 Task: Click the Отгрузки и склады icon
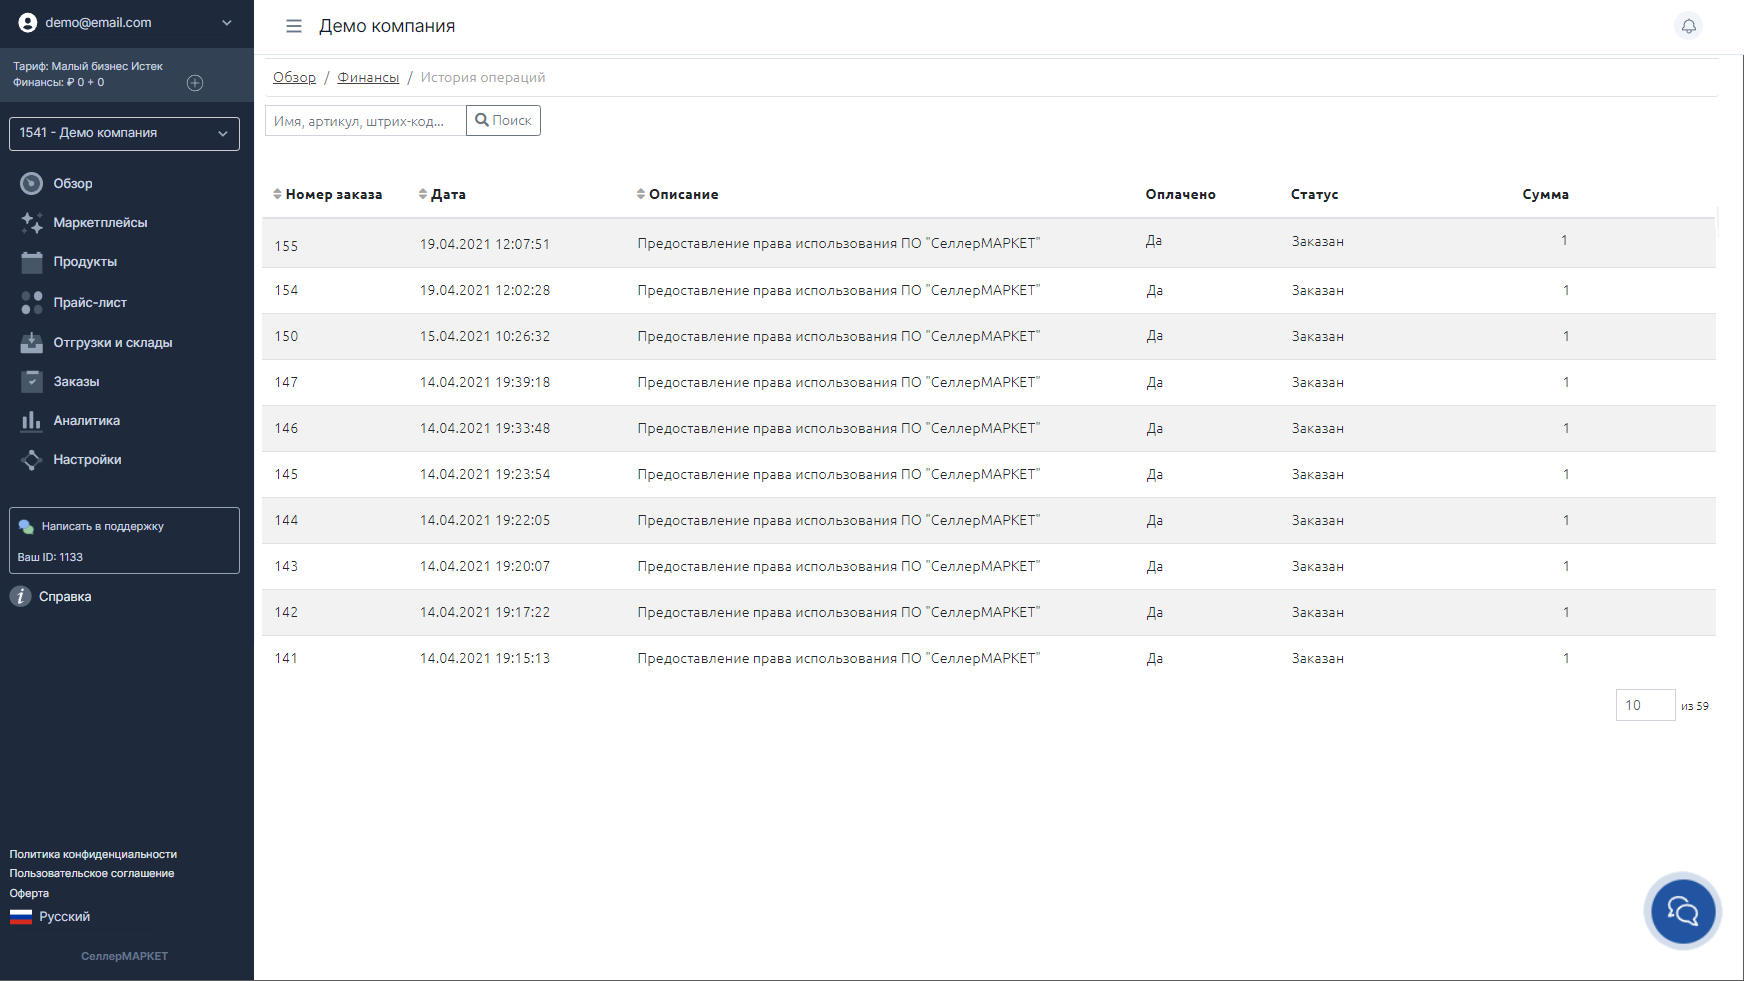coord(32,343)
